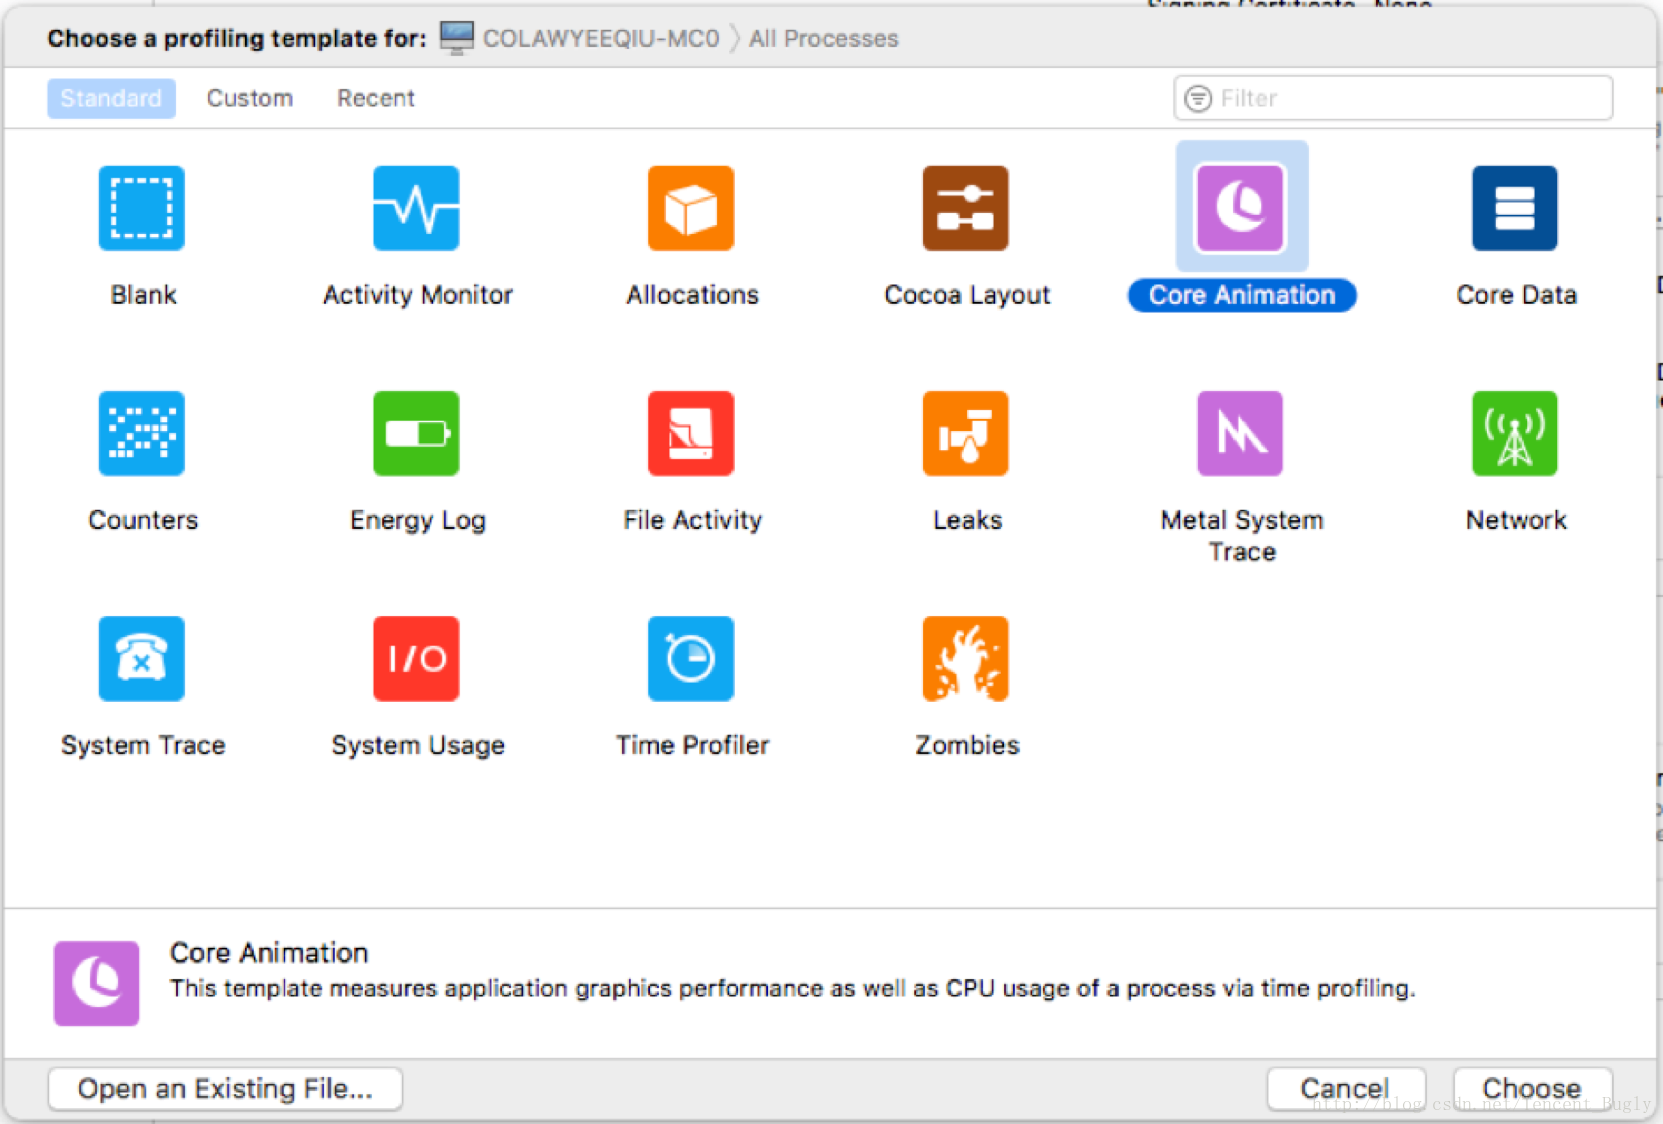Select the System Usage I/O icon
The height and width of the screenshot is (1124, 1663).
click(x=416, y=659)
